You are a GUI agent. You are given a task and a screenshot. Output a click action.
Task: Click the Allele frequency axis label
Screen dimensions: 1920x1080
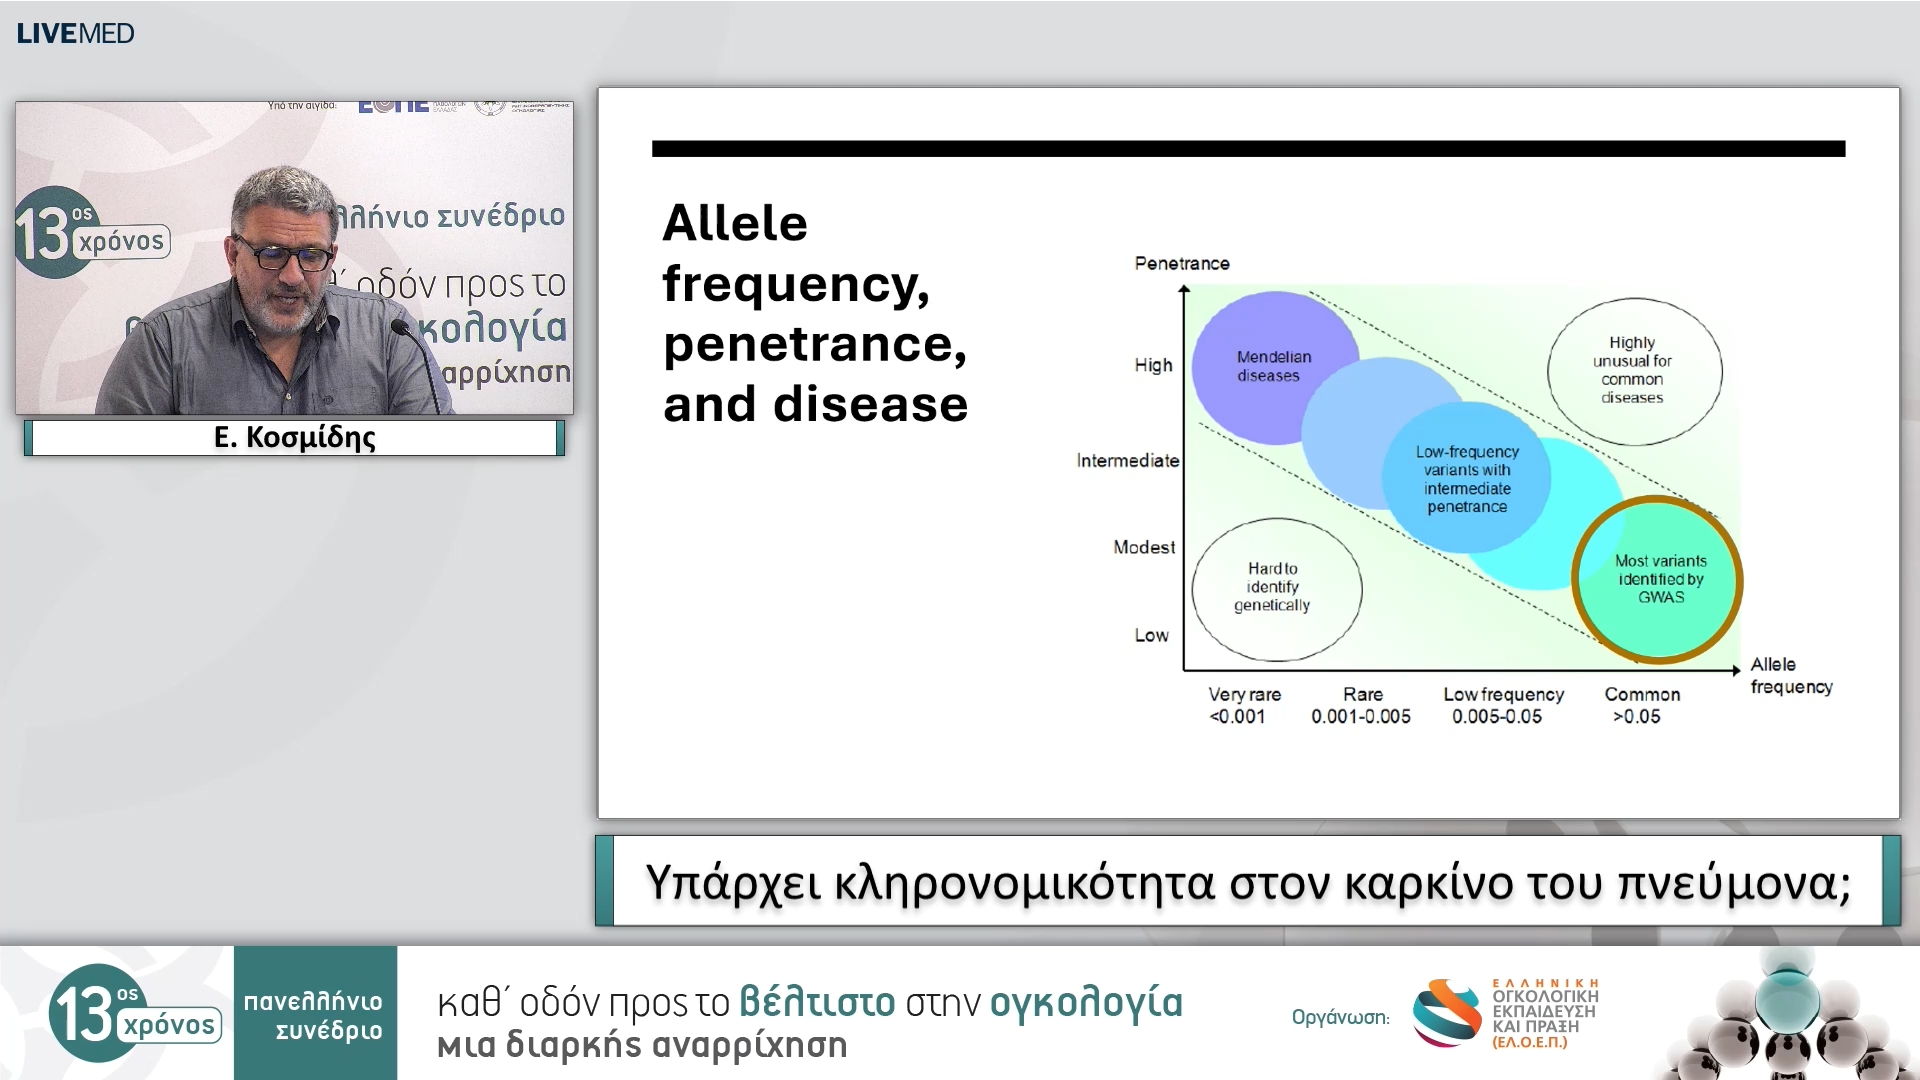[1790, 676]
